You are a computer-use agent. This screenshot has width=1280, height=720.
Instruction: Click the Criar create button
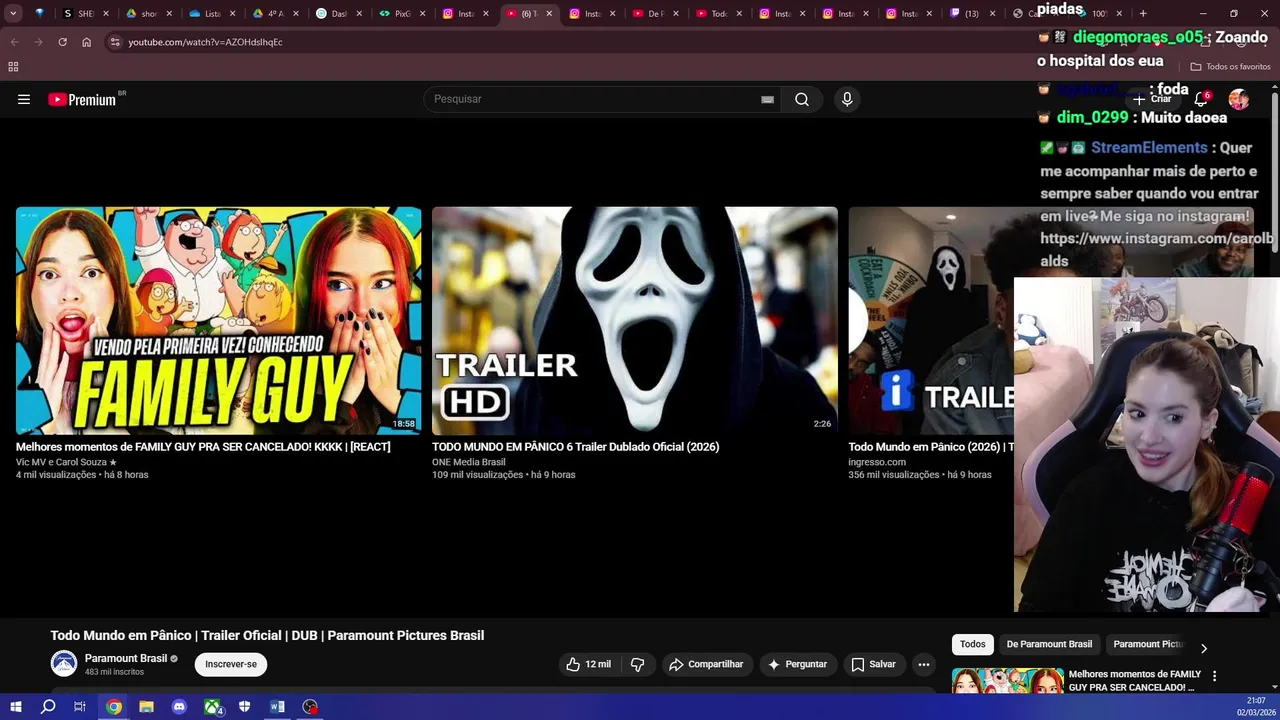click(x=1152, y=99)
